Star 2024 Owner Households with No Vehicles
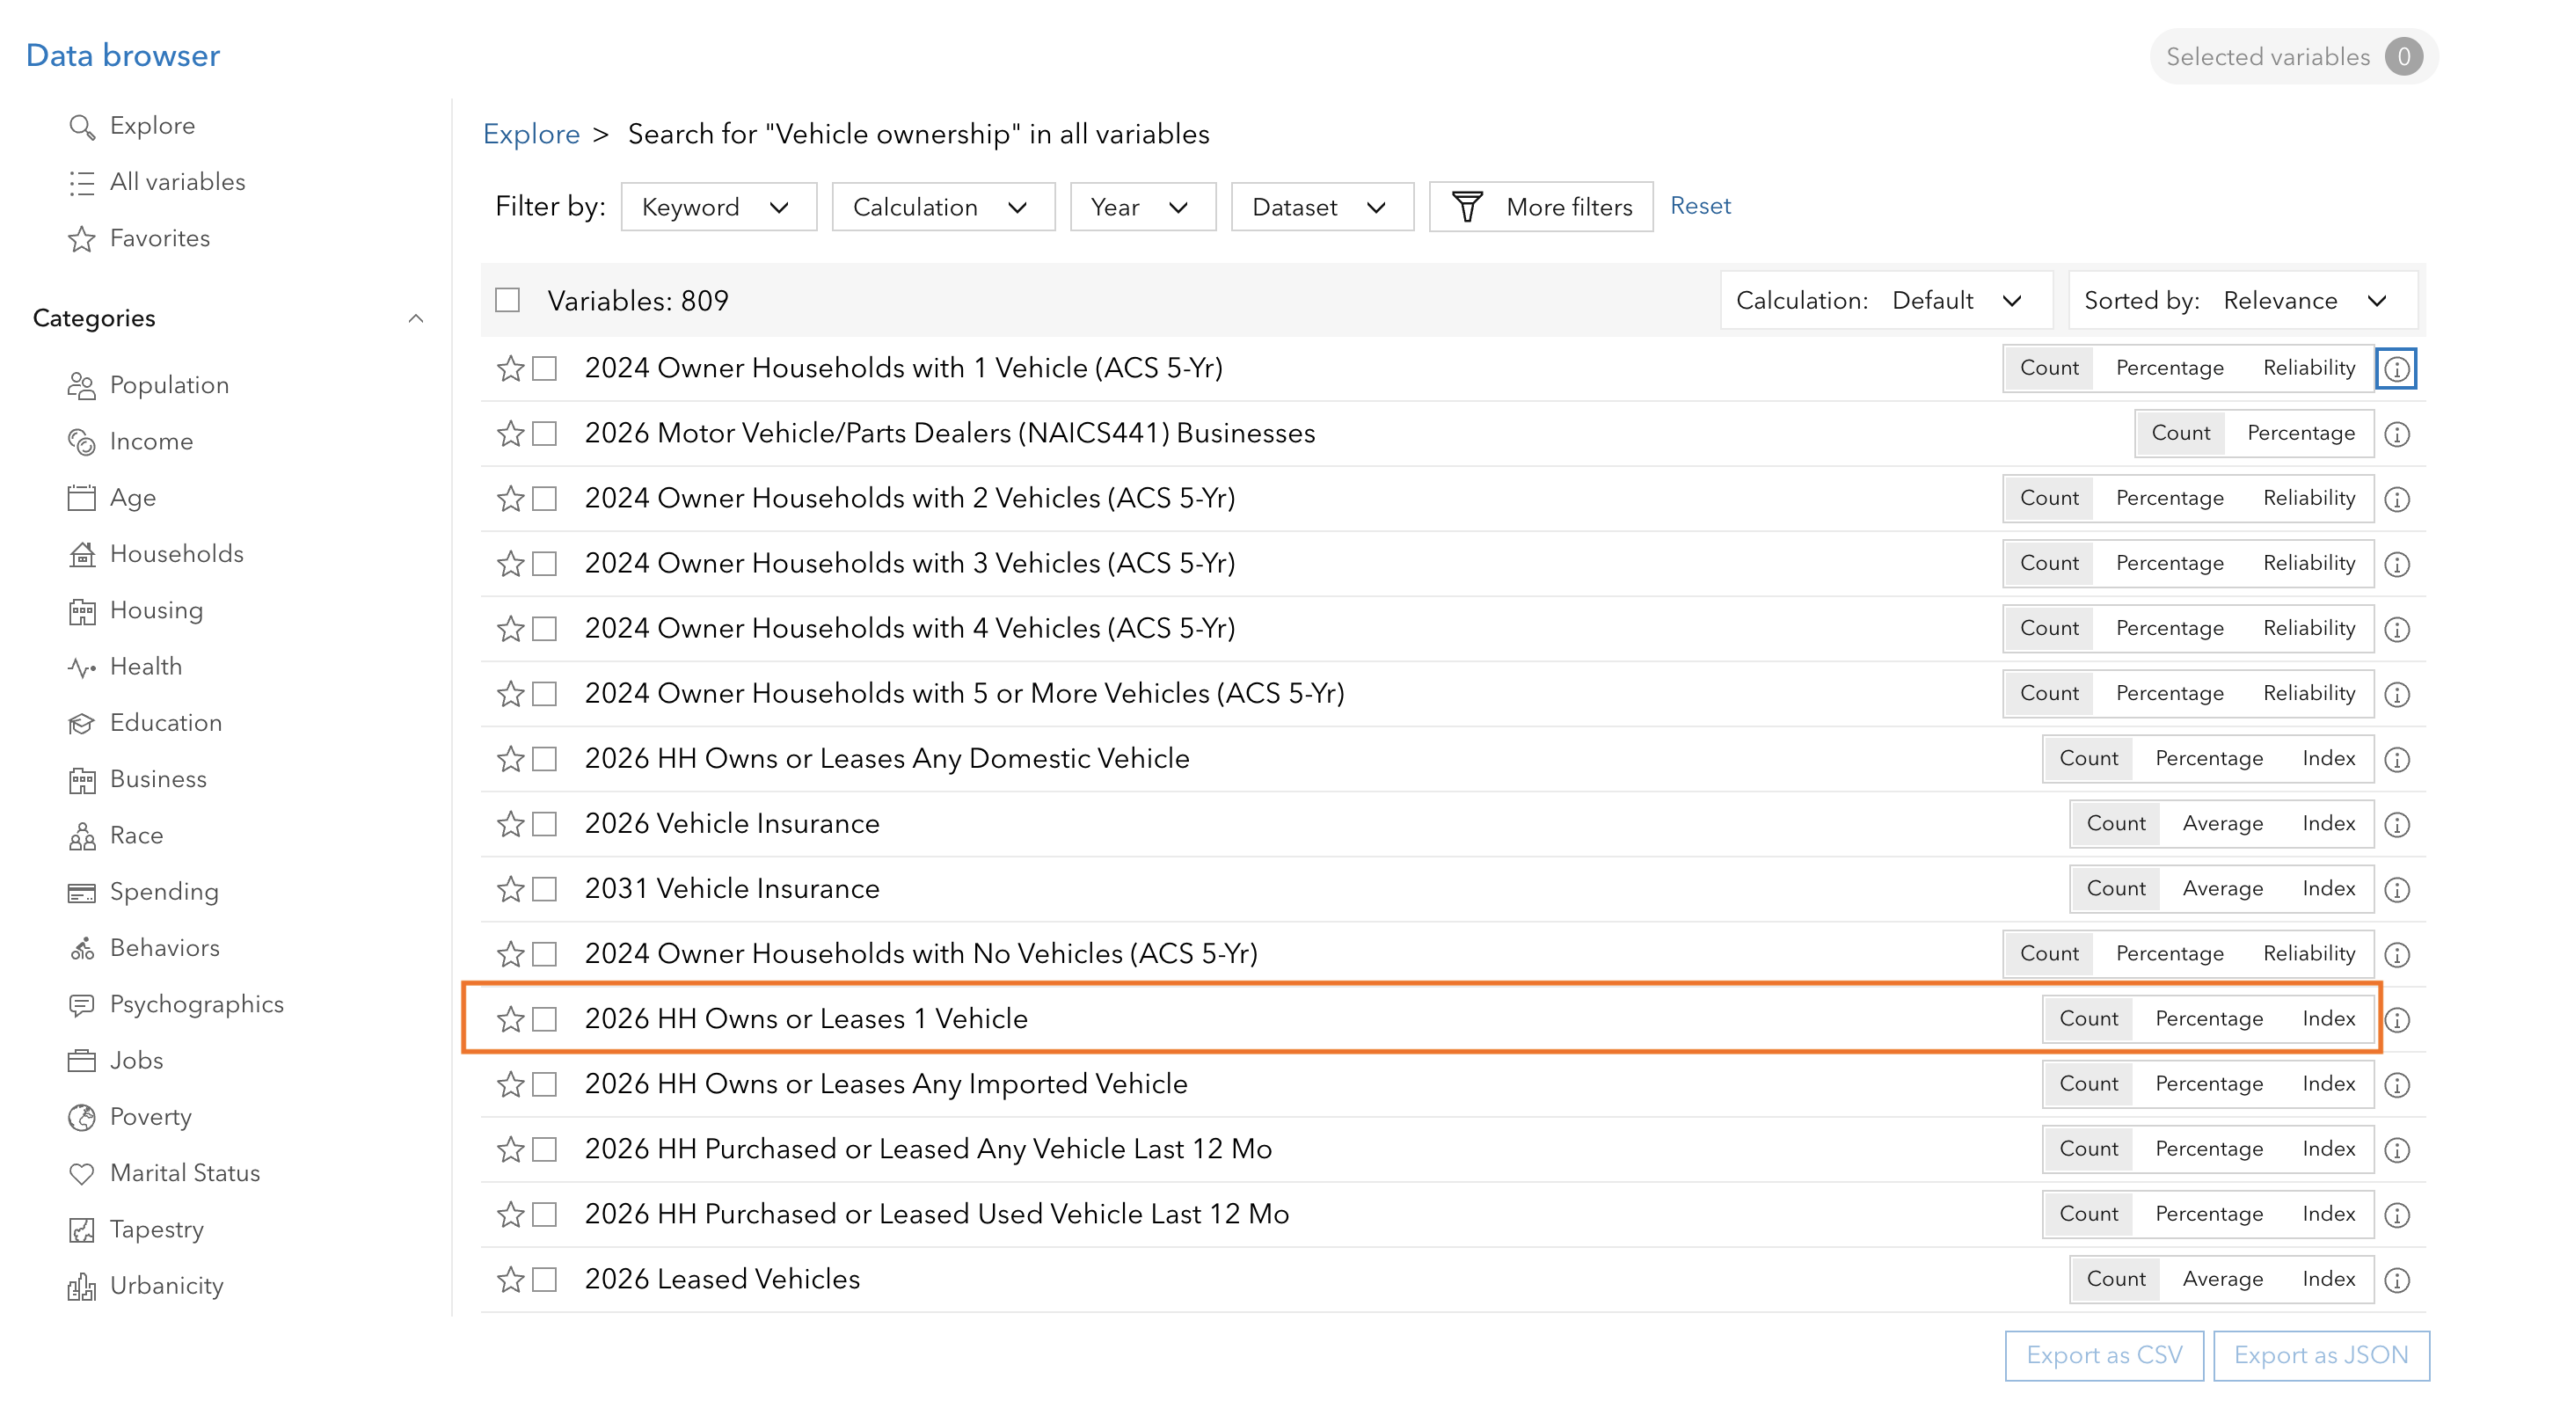 (x=510, y=953)
